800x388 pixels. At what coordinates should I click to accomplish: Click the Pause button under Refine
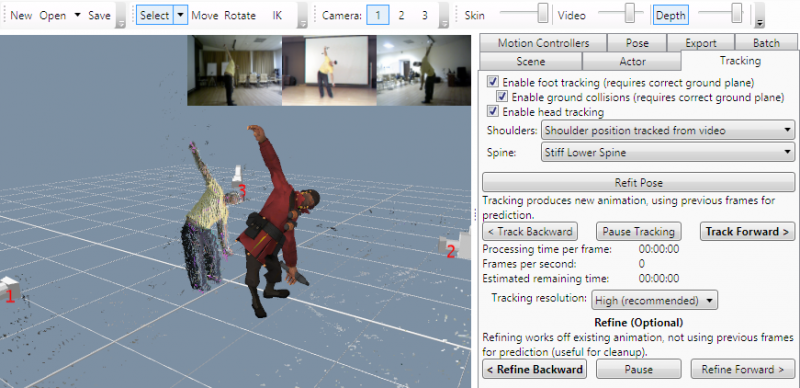click(x=639, y=369)
